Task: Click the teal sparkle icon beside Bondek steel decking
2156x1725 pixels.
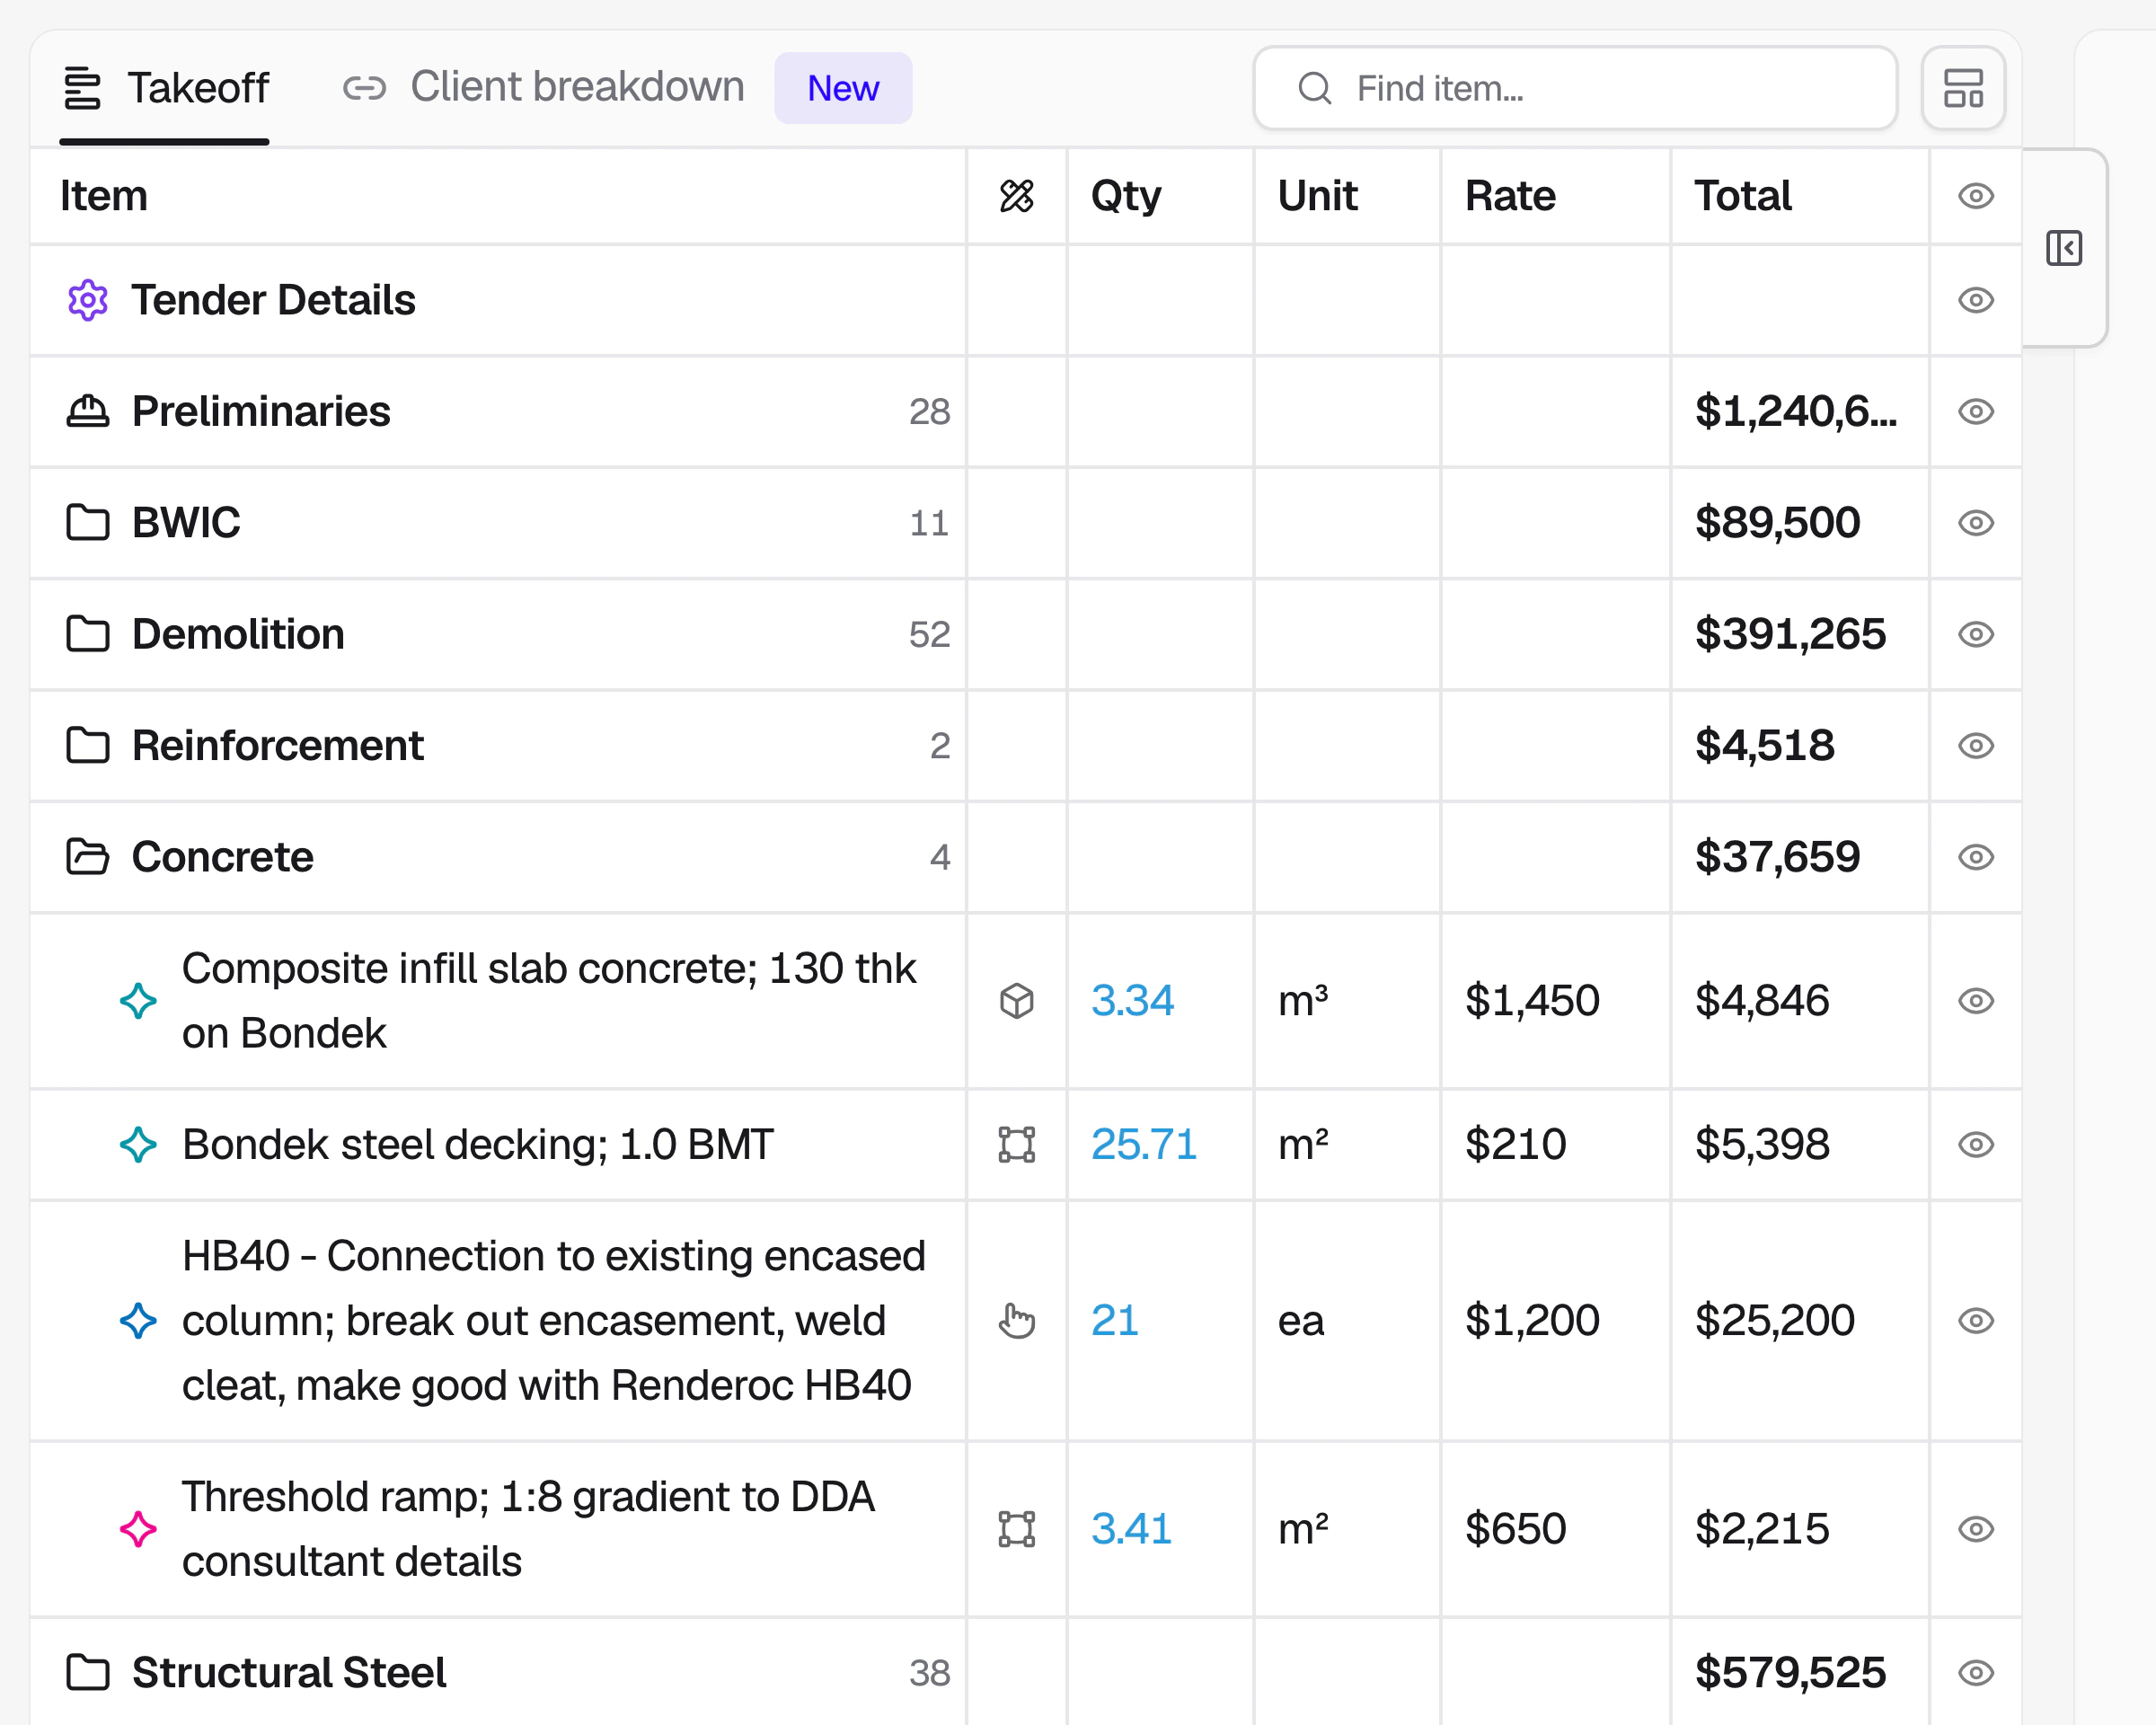Action: tap(138, 1145)
